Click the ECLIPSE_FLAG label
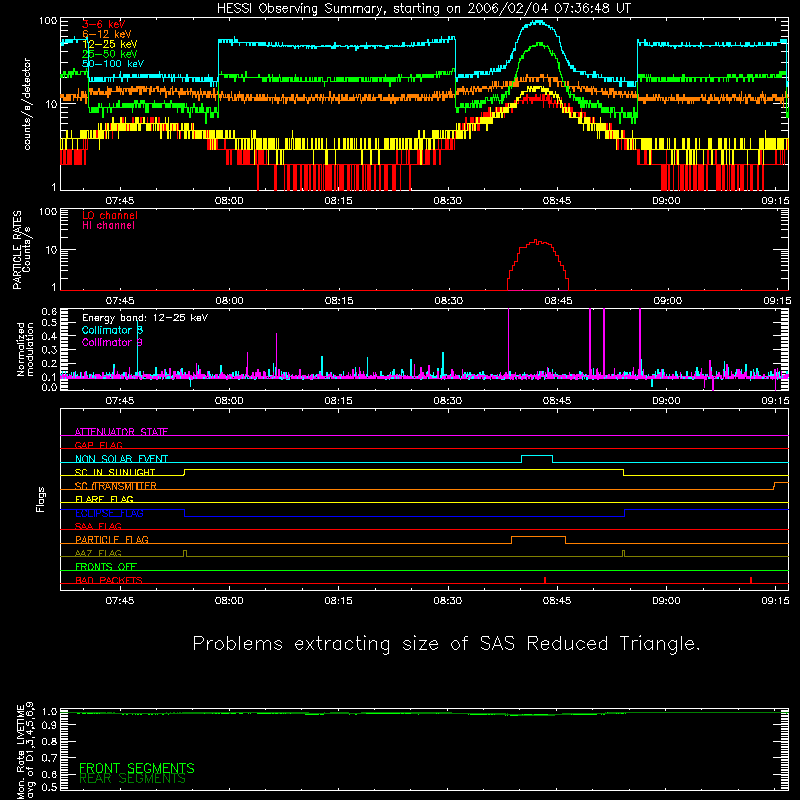Image resolution: width=800 pixels, height=800 pixels. click(x=109, y=513)
